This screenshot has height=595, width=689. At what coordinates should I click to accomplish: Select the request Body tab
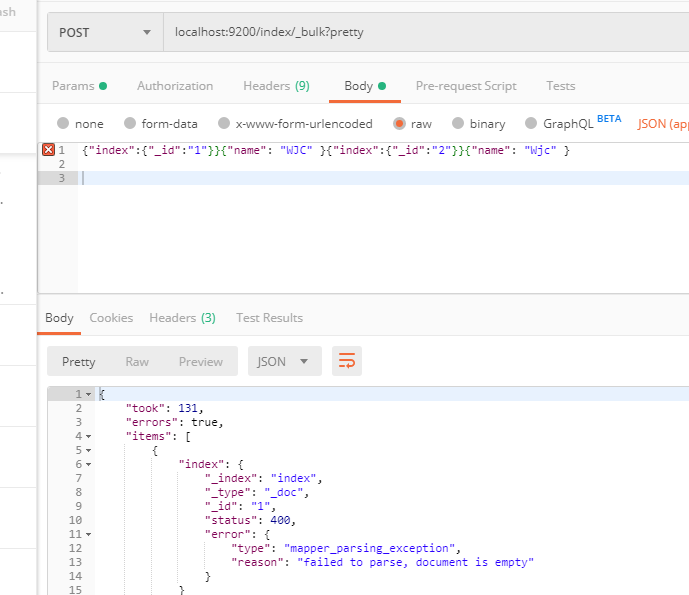click(365, 86)
